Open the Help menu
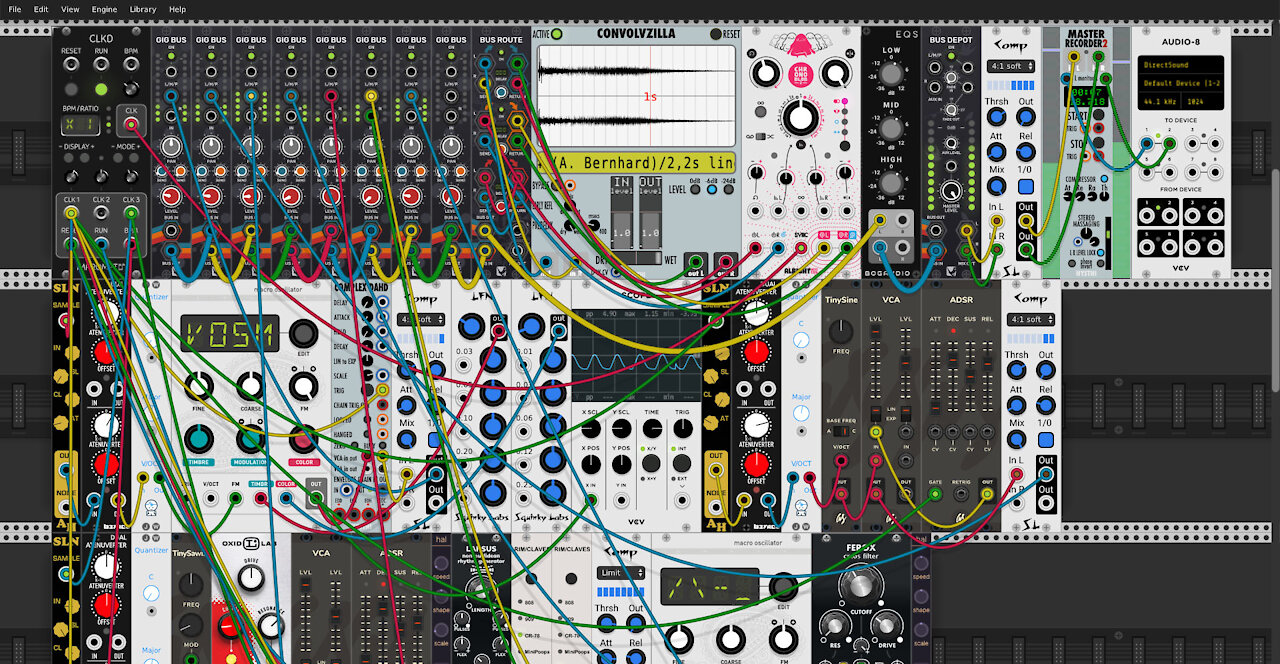The width and height of the screenshot is (1280, 664). pos(177,9)
